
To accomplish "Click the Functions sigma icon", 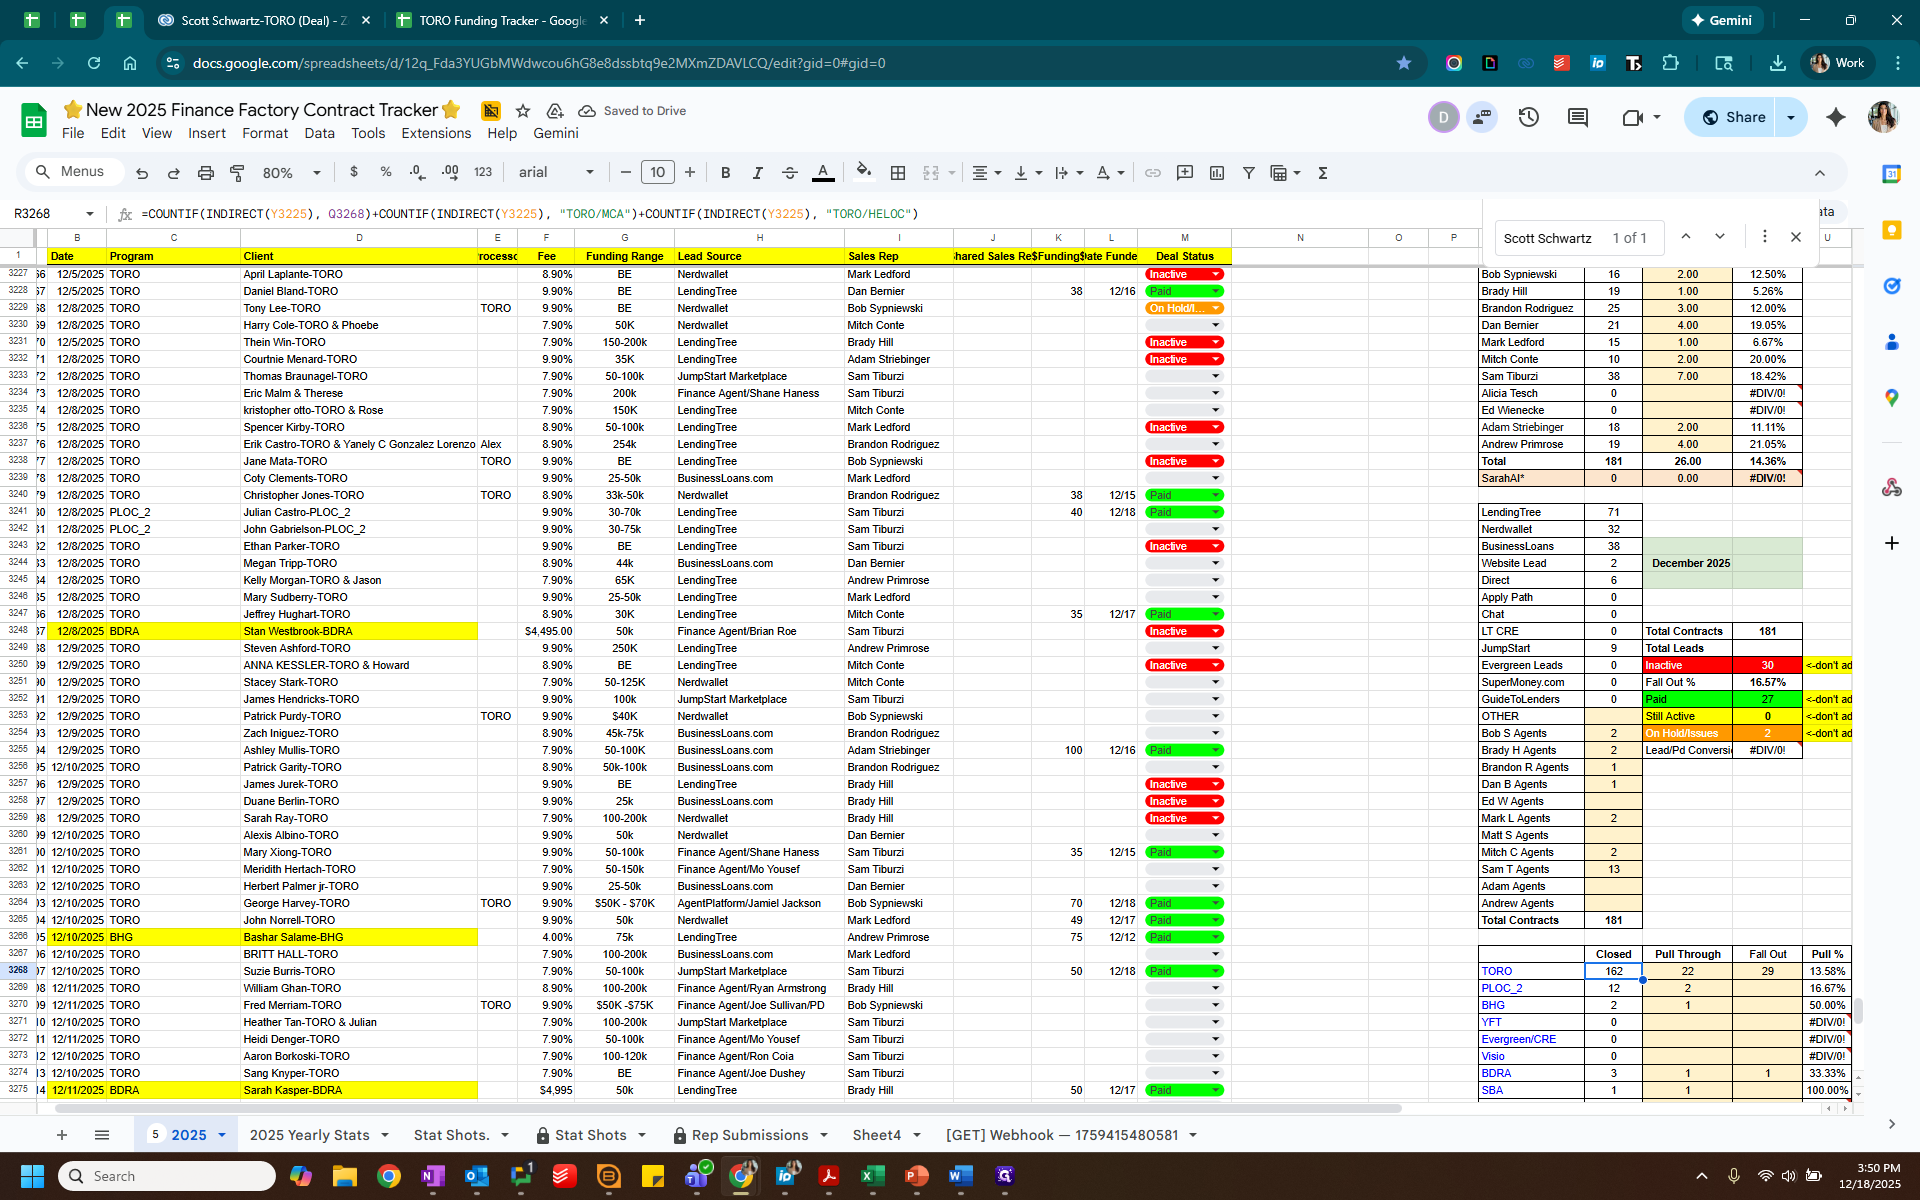I will point(1323,173).
